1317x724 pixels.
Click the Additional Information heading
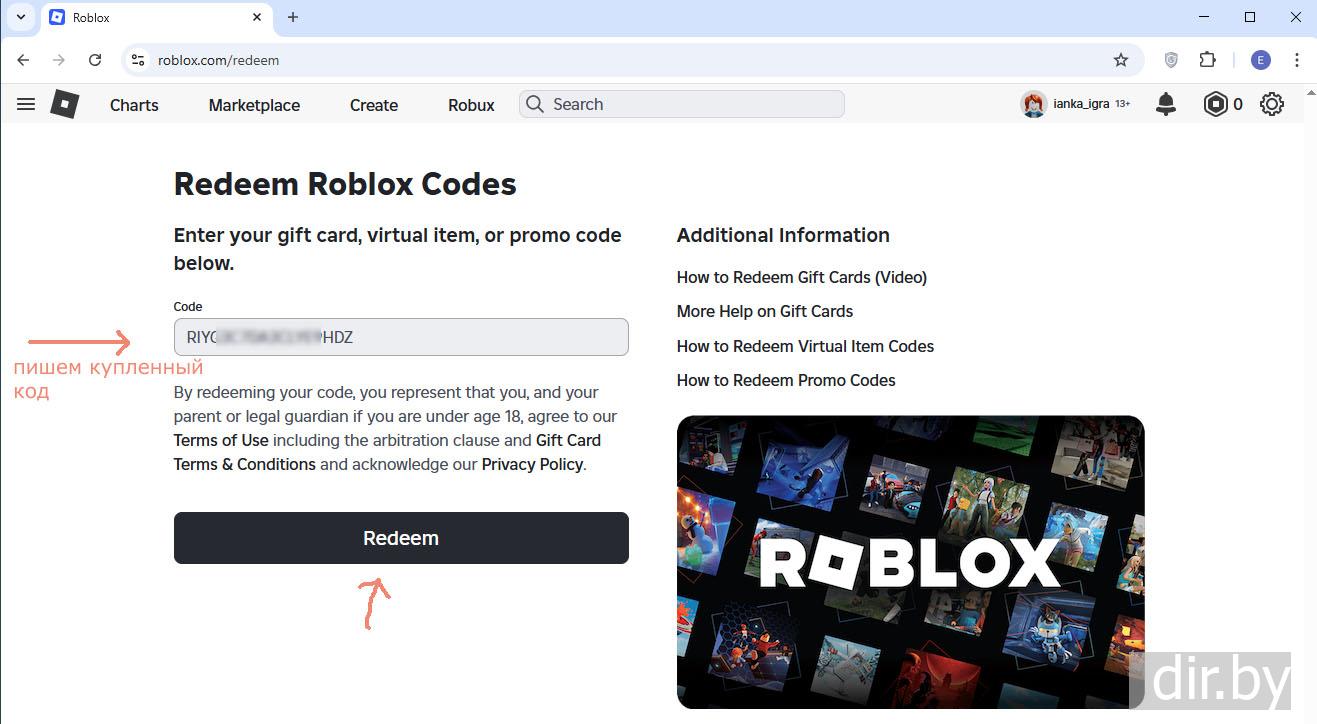click(x=783, y=235)
